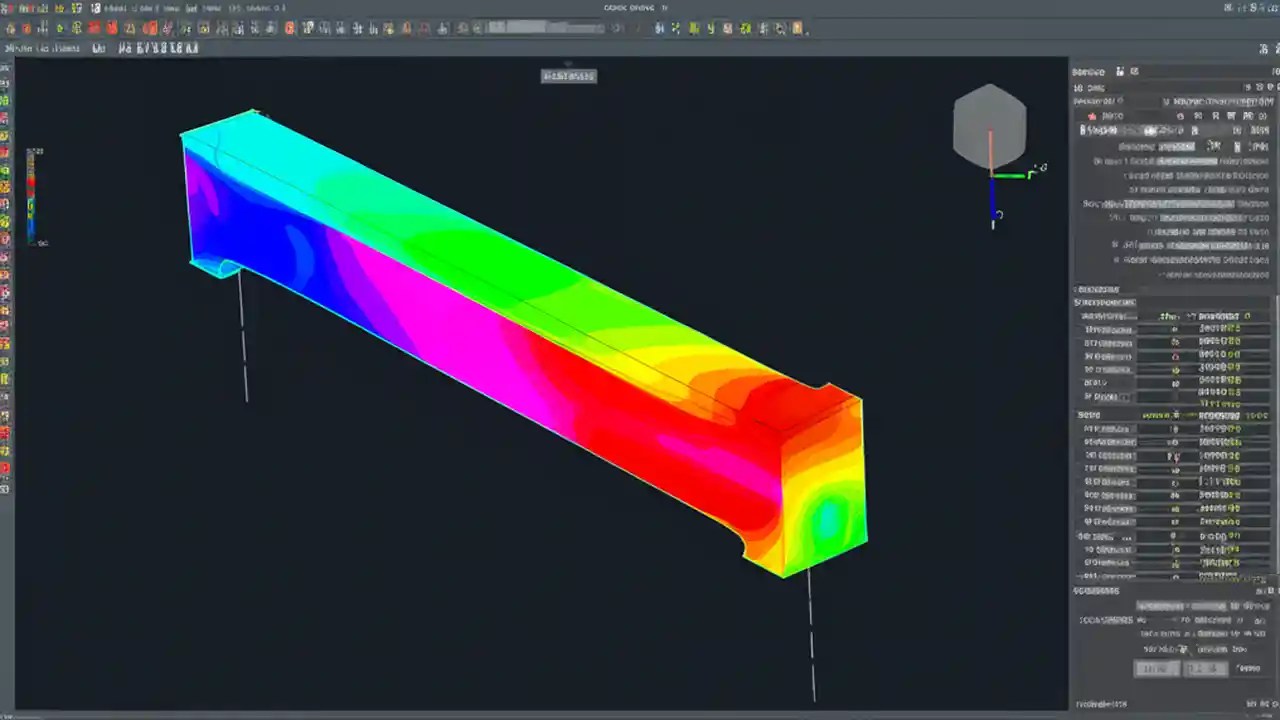Toggle the red flag marker in the properties panel
1280x720 pixels.
point(1092,116)
